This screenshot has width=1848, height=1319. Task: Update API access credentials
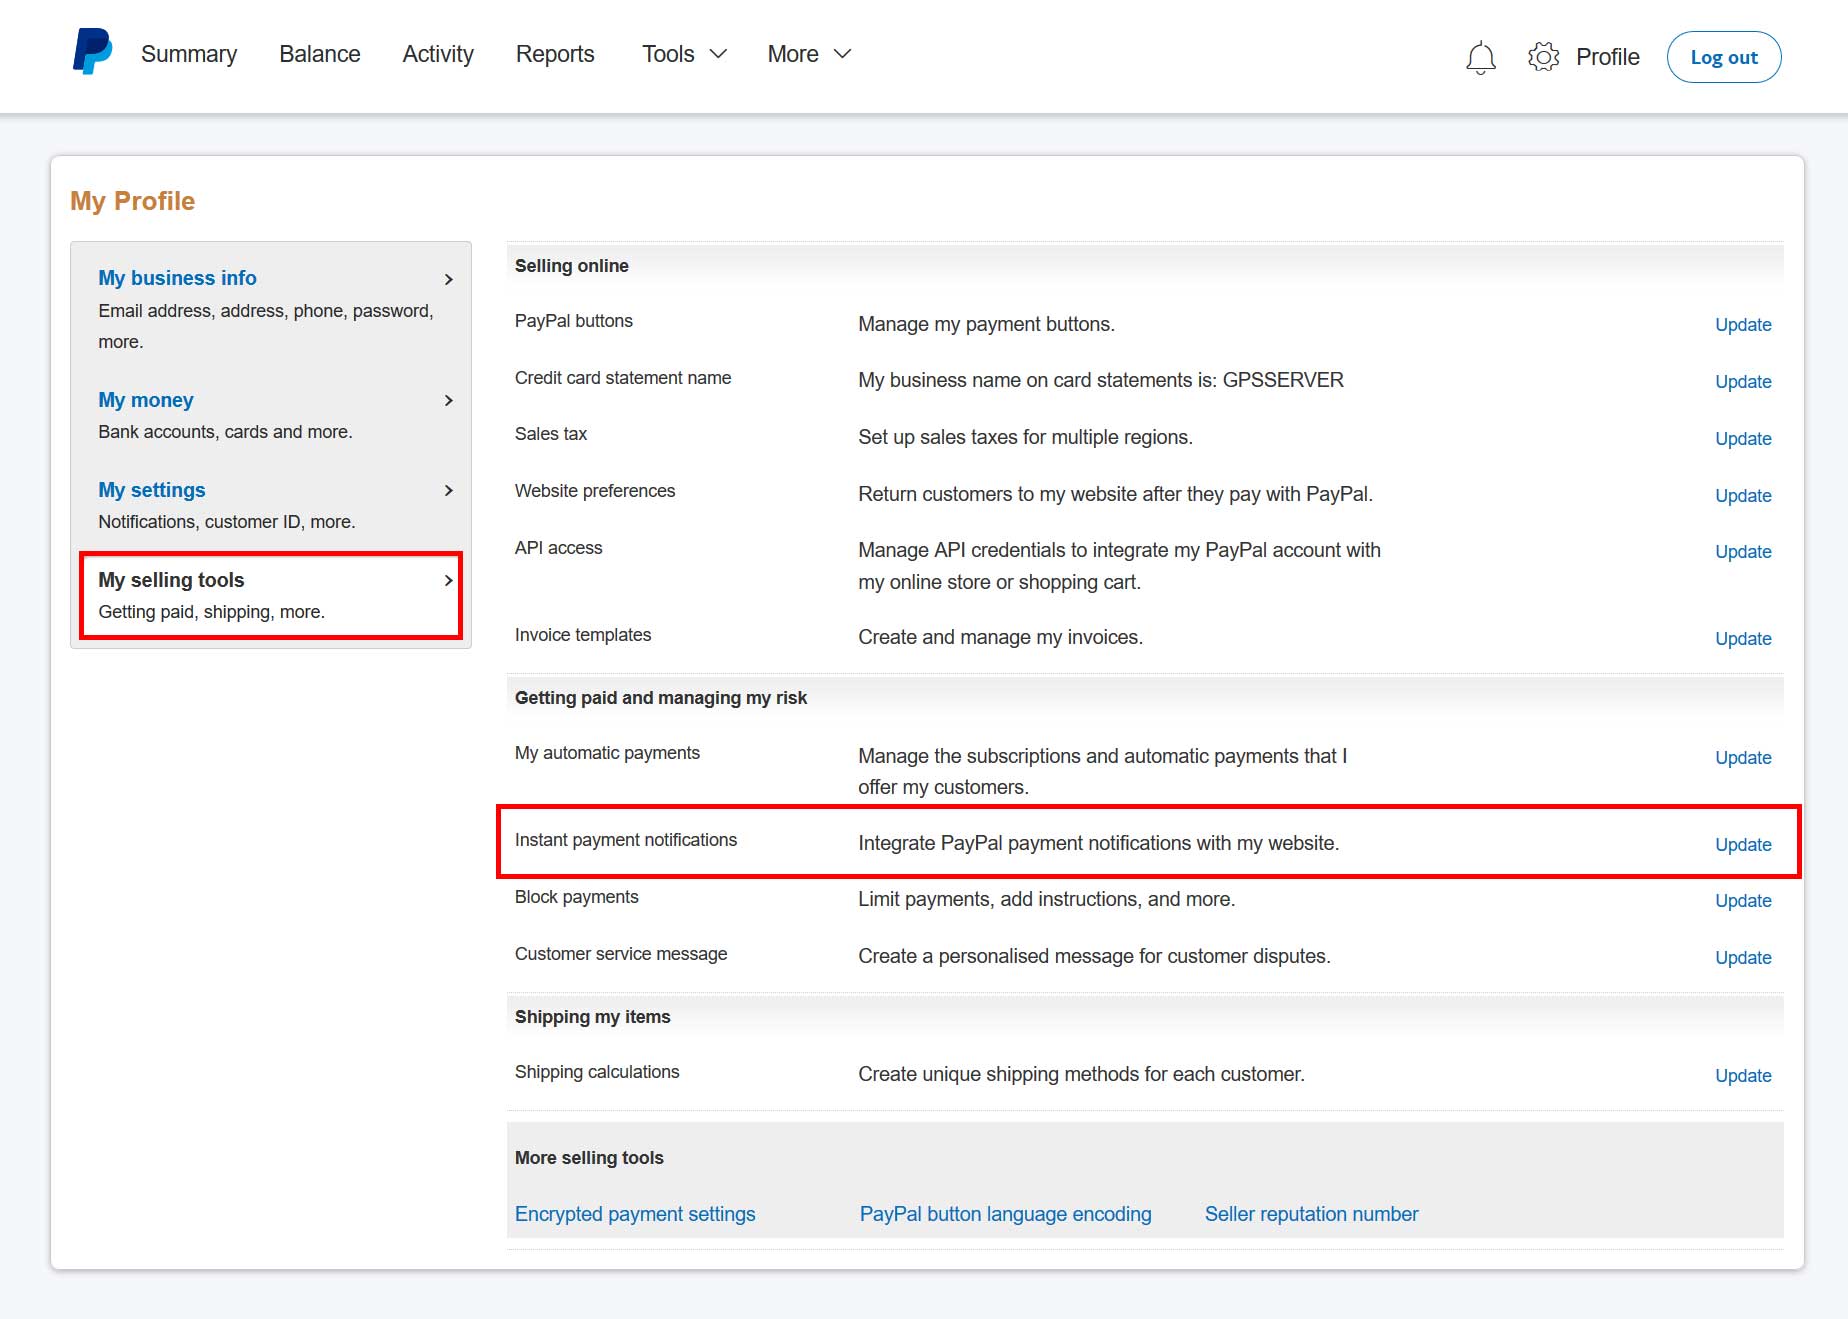pos(1743,552)
